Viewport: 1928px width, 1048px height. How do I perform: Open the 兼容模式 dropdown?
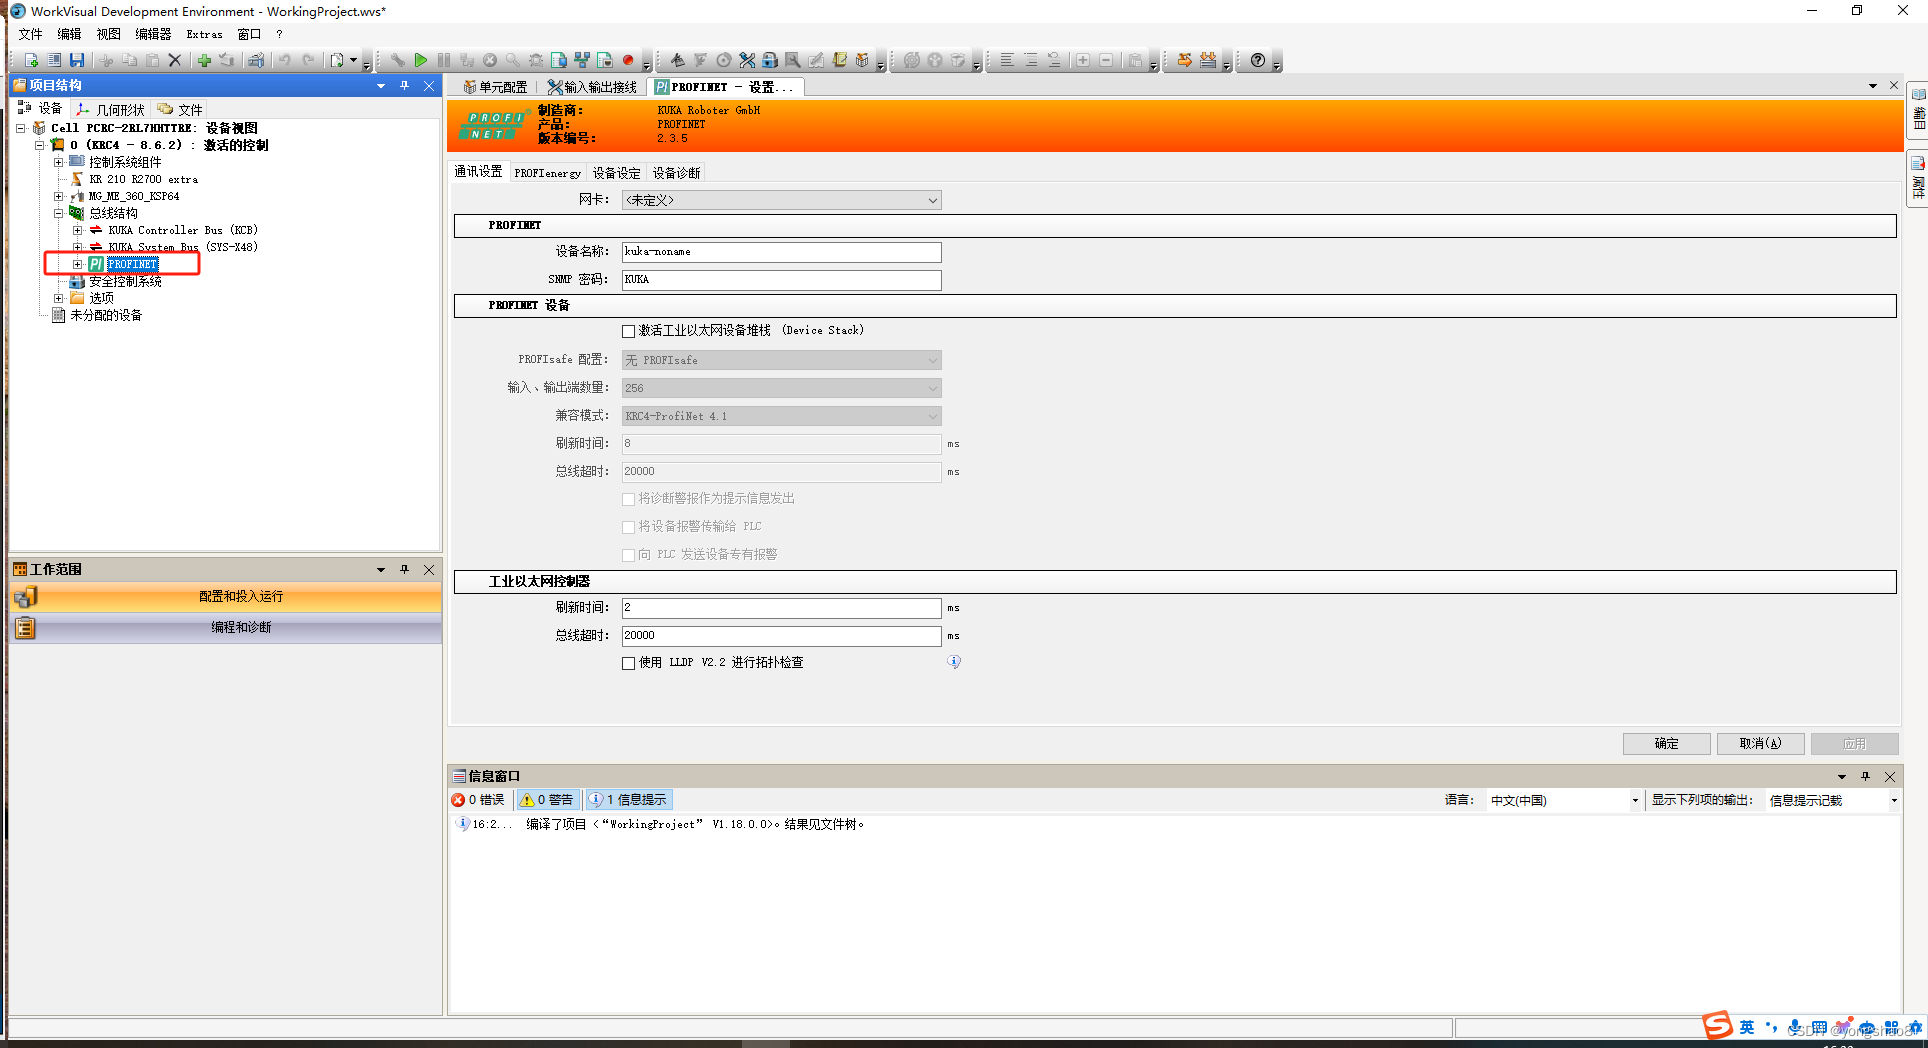pyautogui.click(x=781, y=416)
